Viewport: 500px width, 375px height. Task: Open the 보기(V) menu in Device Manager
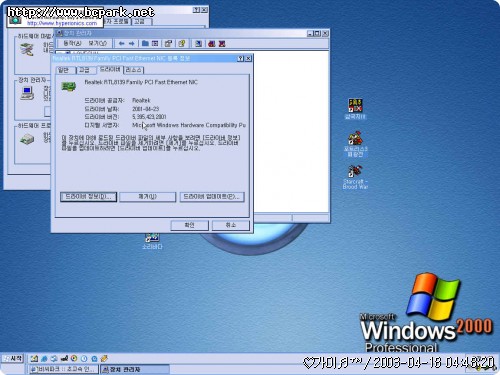click(x=97, y=43)
